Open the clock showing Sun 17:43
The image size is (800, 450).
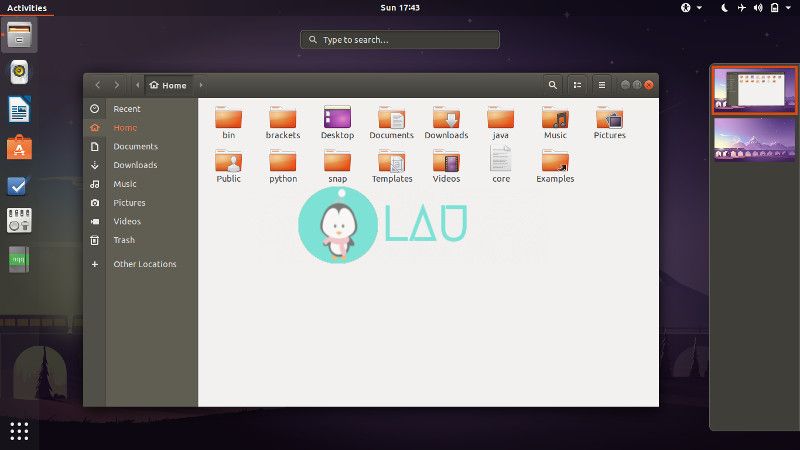[x=400, y=8]
